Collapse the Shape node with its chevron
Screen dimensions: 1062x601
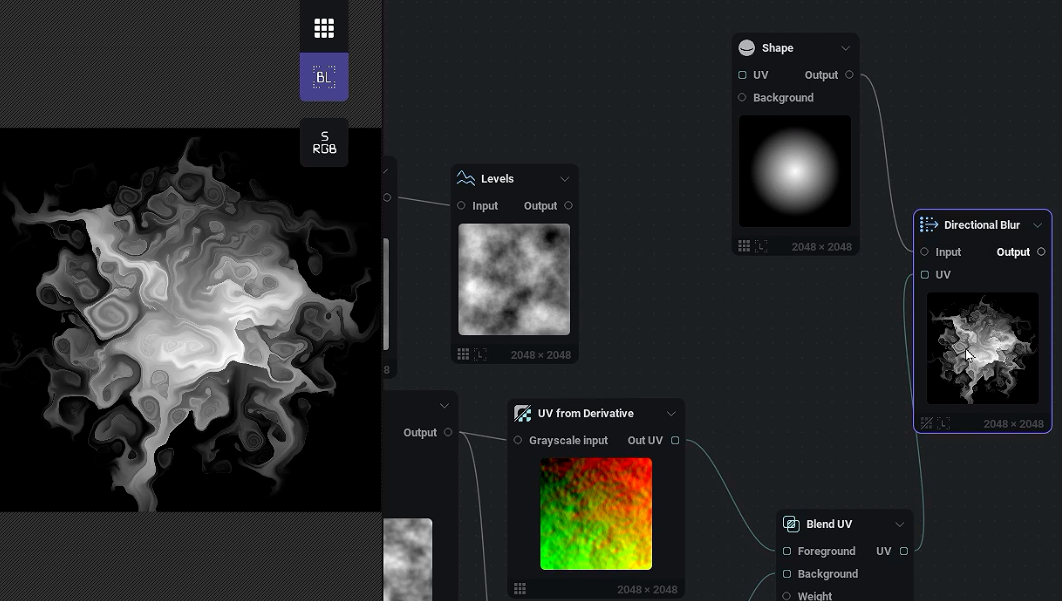(845, 48)
